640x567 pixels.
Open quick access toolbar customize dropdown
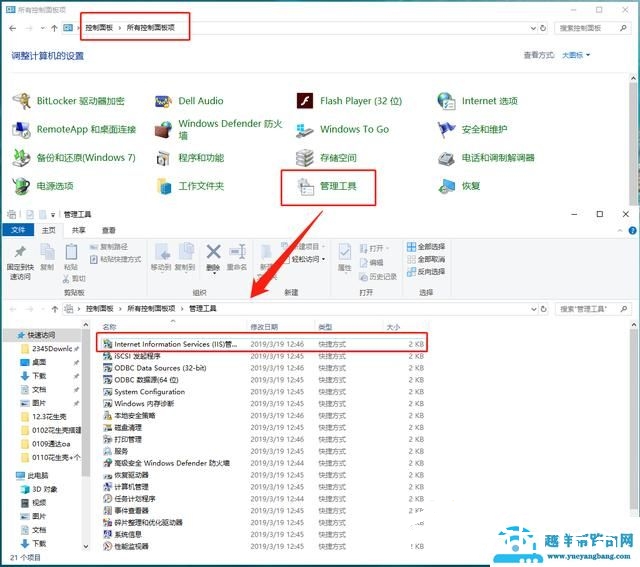(x=53, y=215)
